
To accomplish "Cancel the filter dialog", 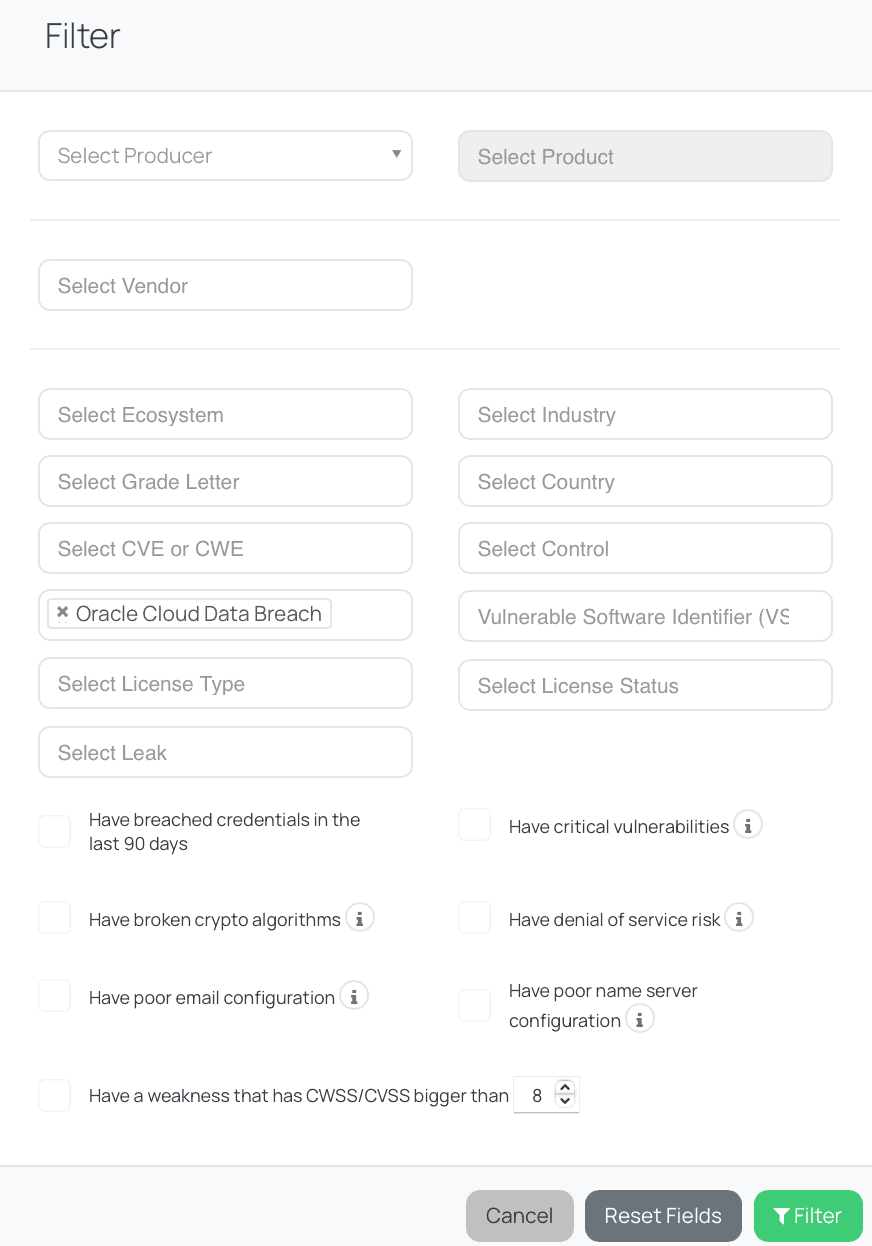I will coord(519,1216).
